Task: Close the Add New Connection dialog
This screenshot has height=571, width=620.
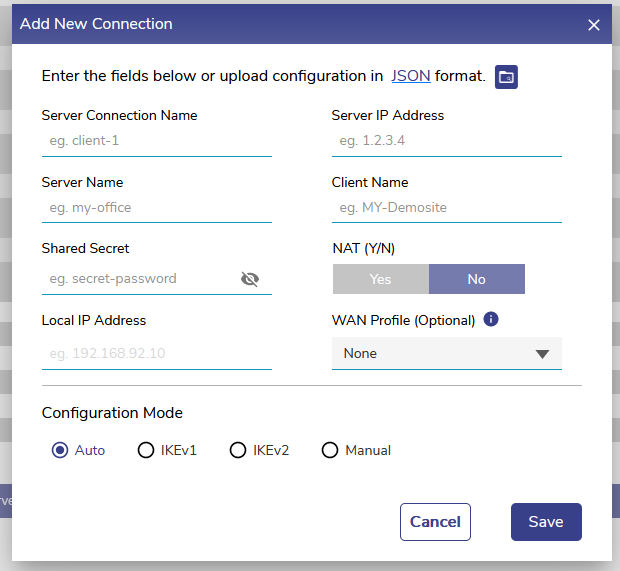Action: (593, 25)
